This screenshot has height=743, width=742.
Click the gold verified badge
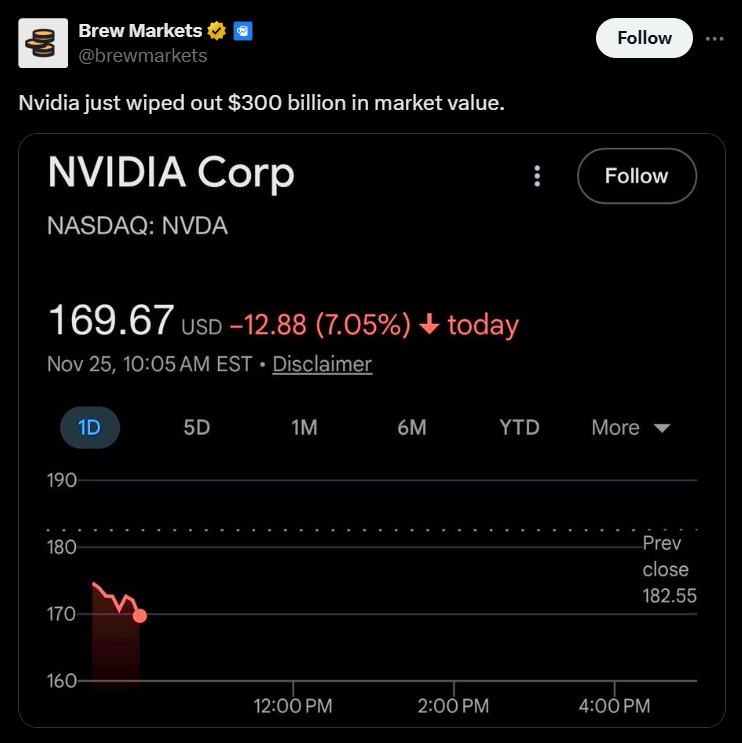coord(216,31)
